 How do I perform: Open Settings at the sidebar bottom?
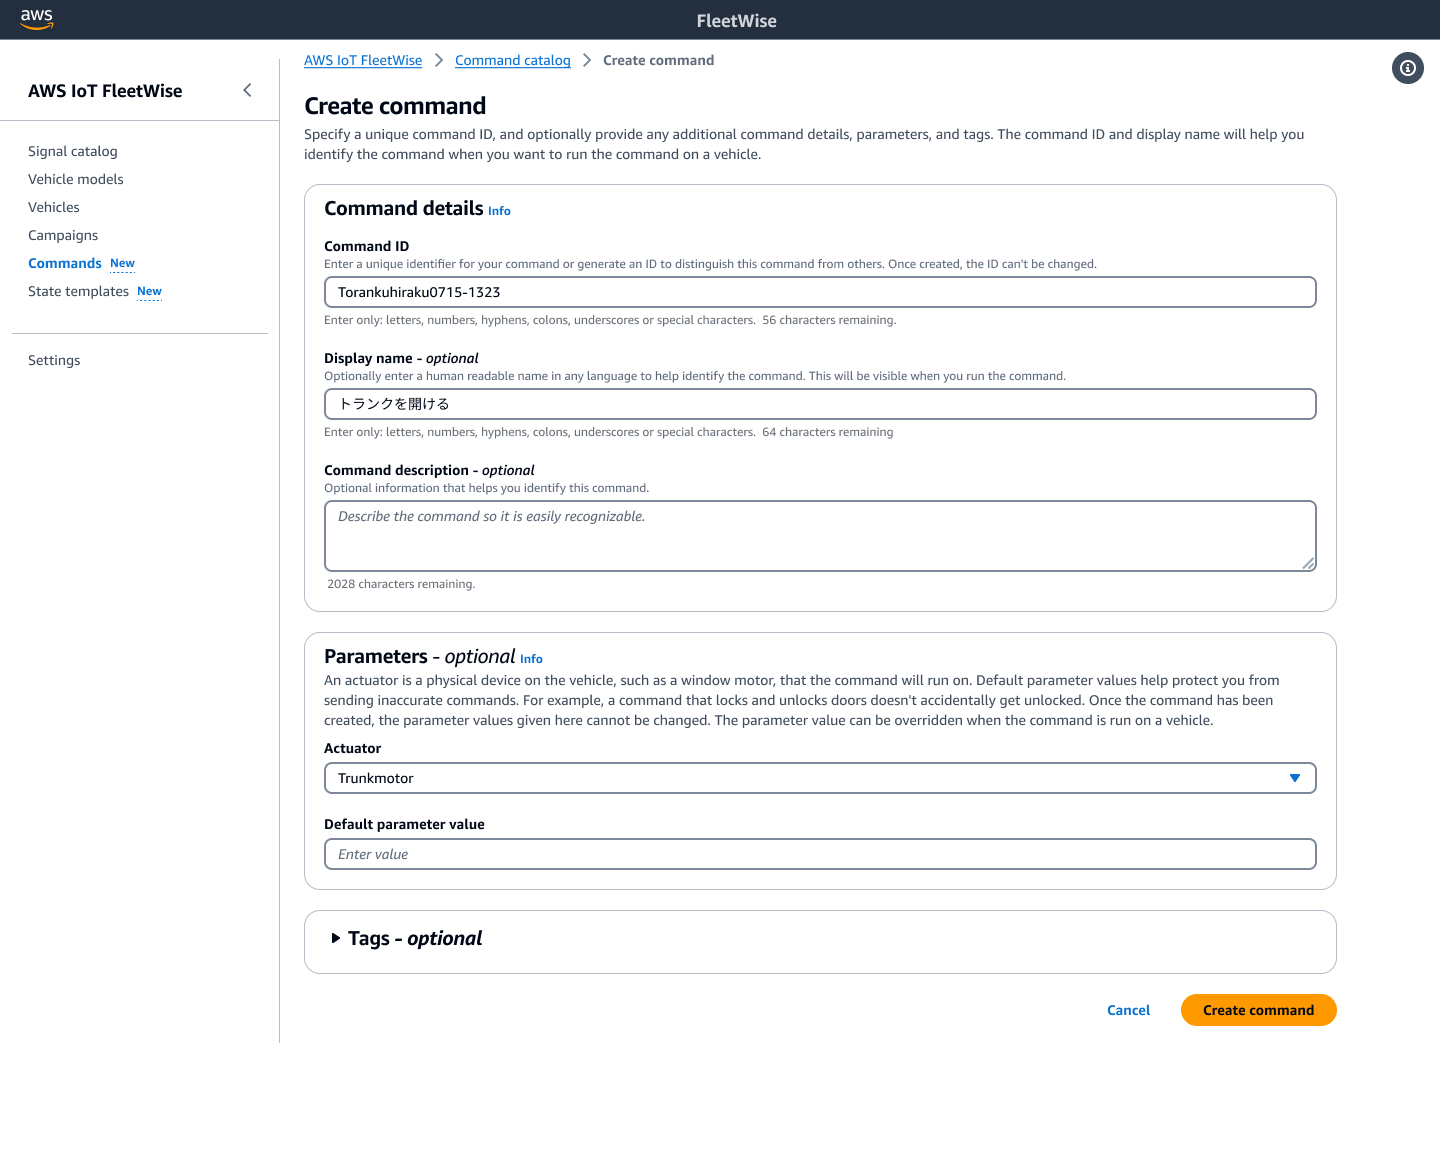[x=54, y=360]
